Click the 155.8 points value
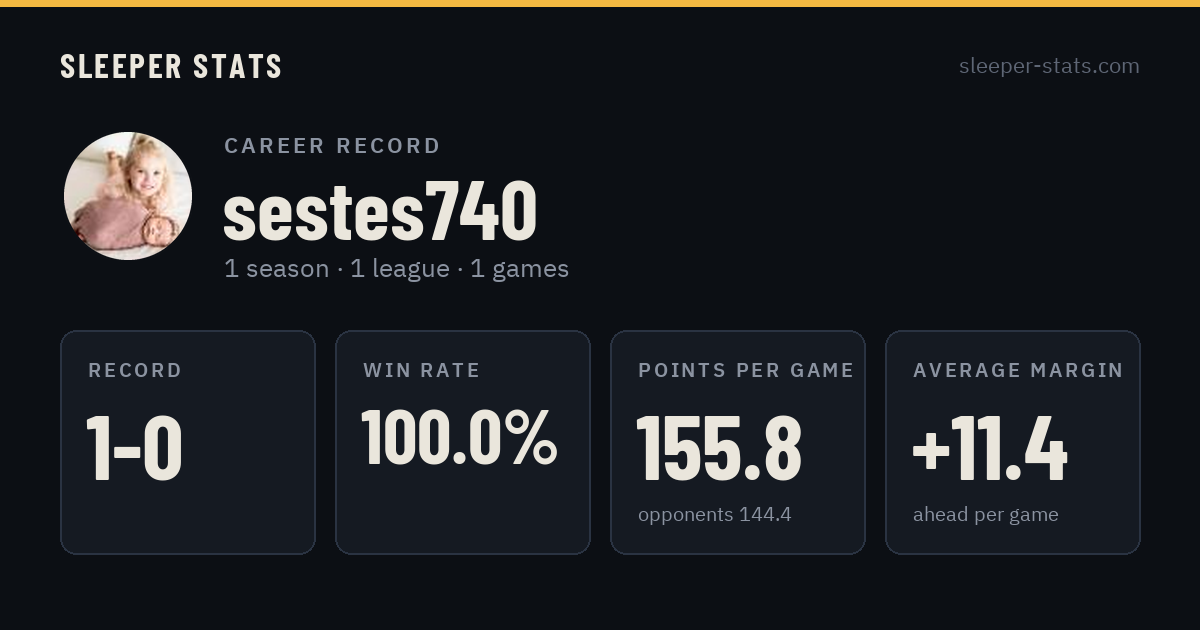The height and width of the screenshot is (630, 1200). [x=719, y=449]
